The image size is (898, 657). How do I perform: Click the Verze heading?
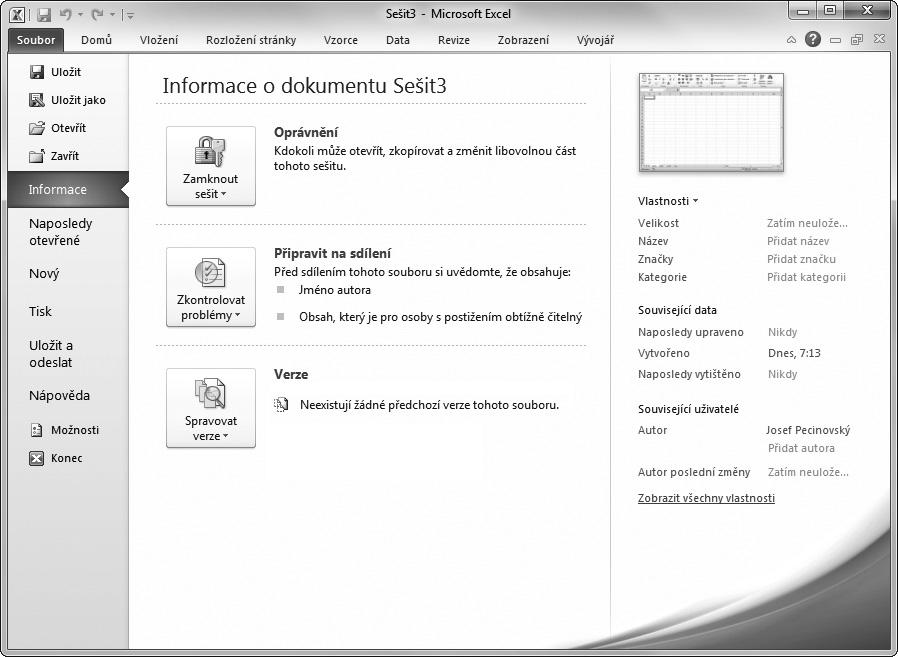pos(291,374)
